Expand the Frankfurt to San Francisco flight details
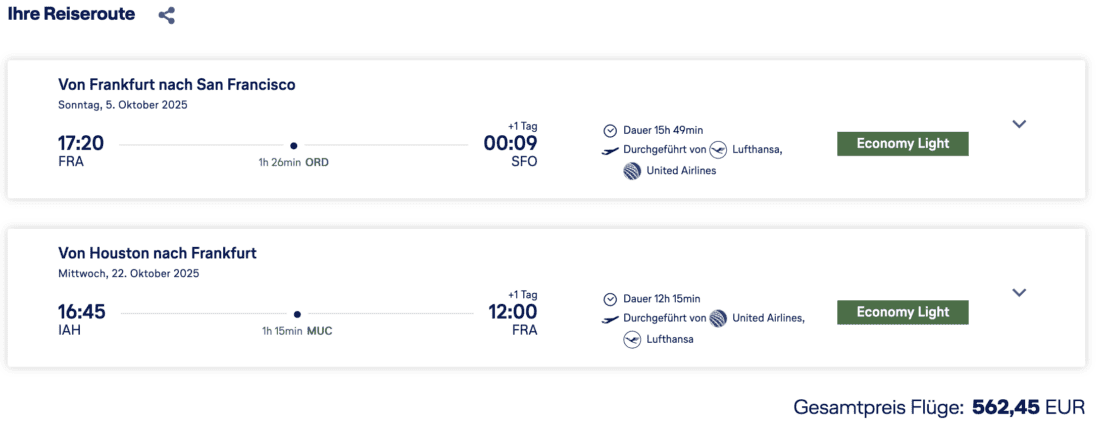 point(1019,124)
